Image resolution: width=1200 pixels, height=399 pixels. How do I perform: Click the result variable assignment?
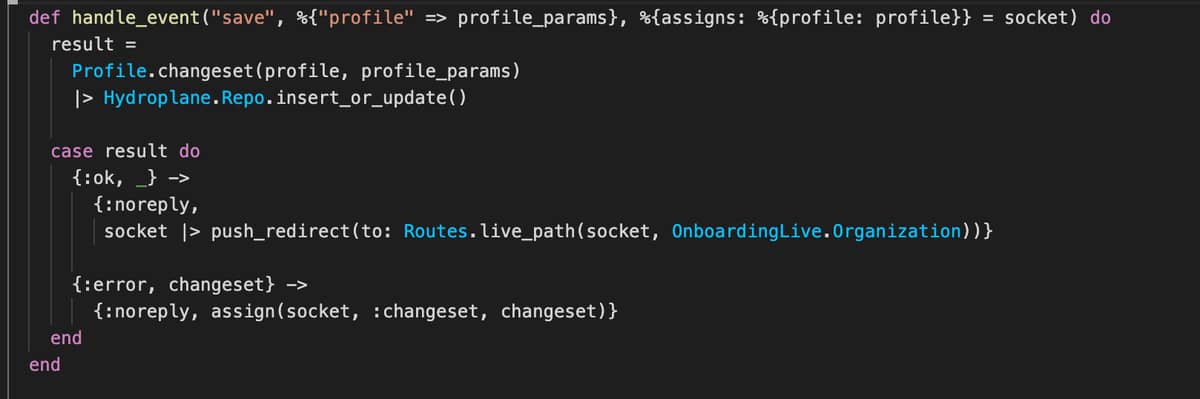pyautogui.click(x=84, y=45)
